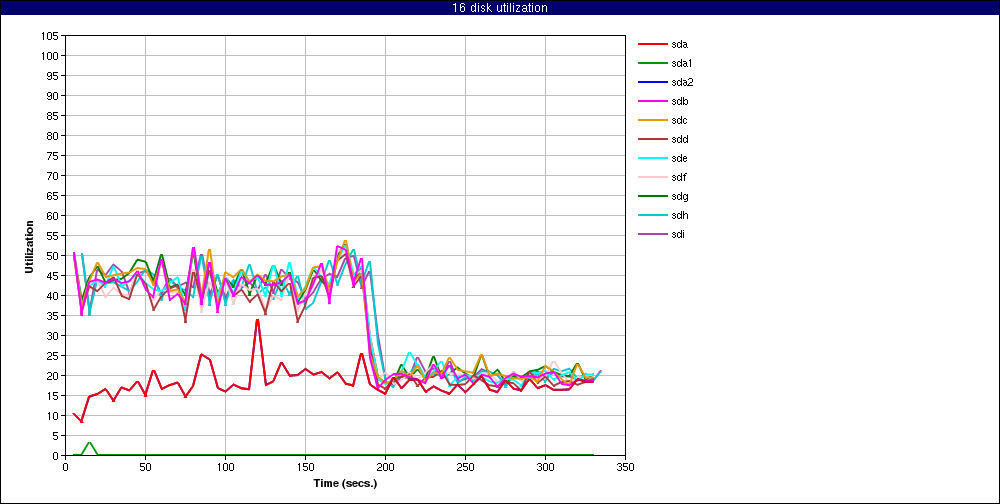Select the sdh legend label
Viewport: 1000px width, 504px height.
tap(679, 215)
